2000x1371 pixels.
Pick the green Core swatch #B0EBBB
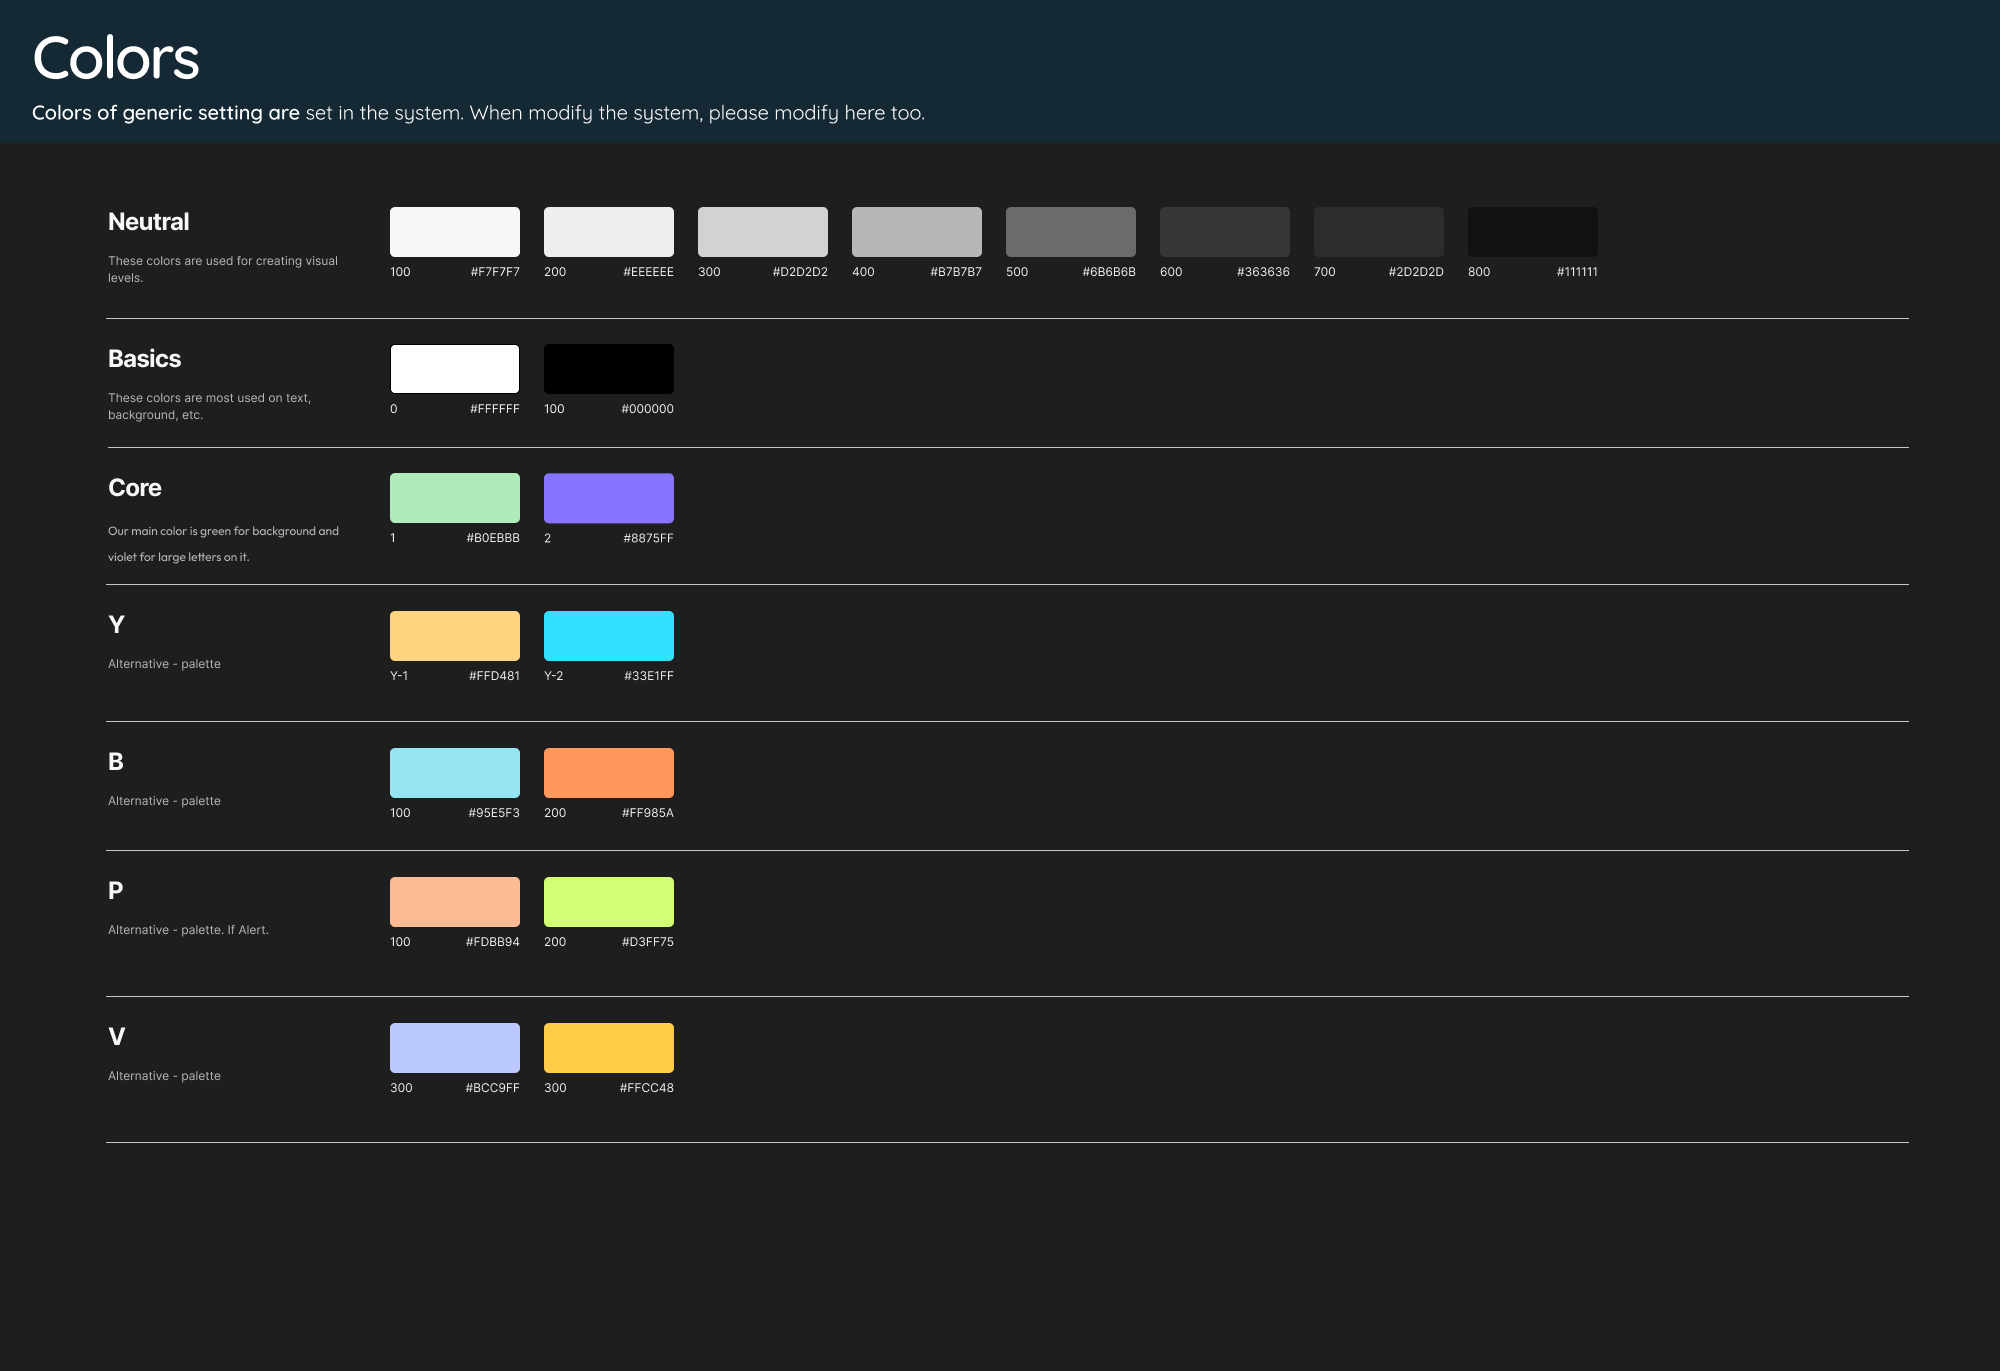[x=455, y=498]
